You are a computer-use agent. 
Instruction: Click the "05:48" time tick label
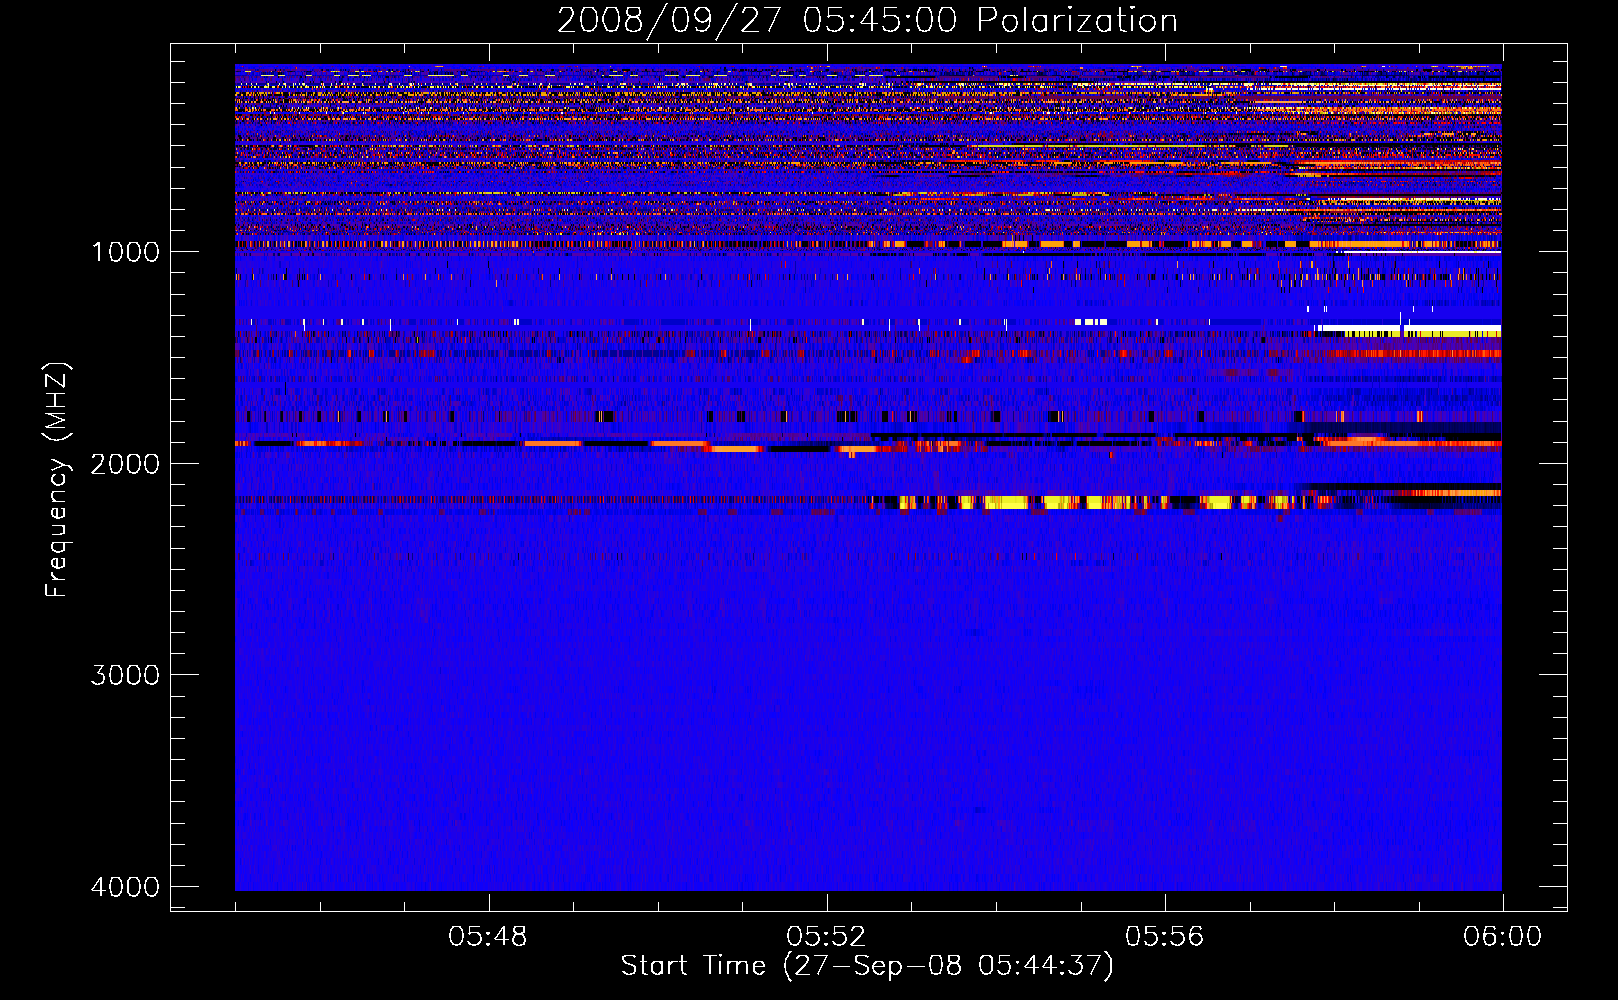point(488,937)
